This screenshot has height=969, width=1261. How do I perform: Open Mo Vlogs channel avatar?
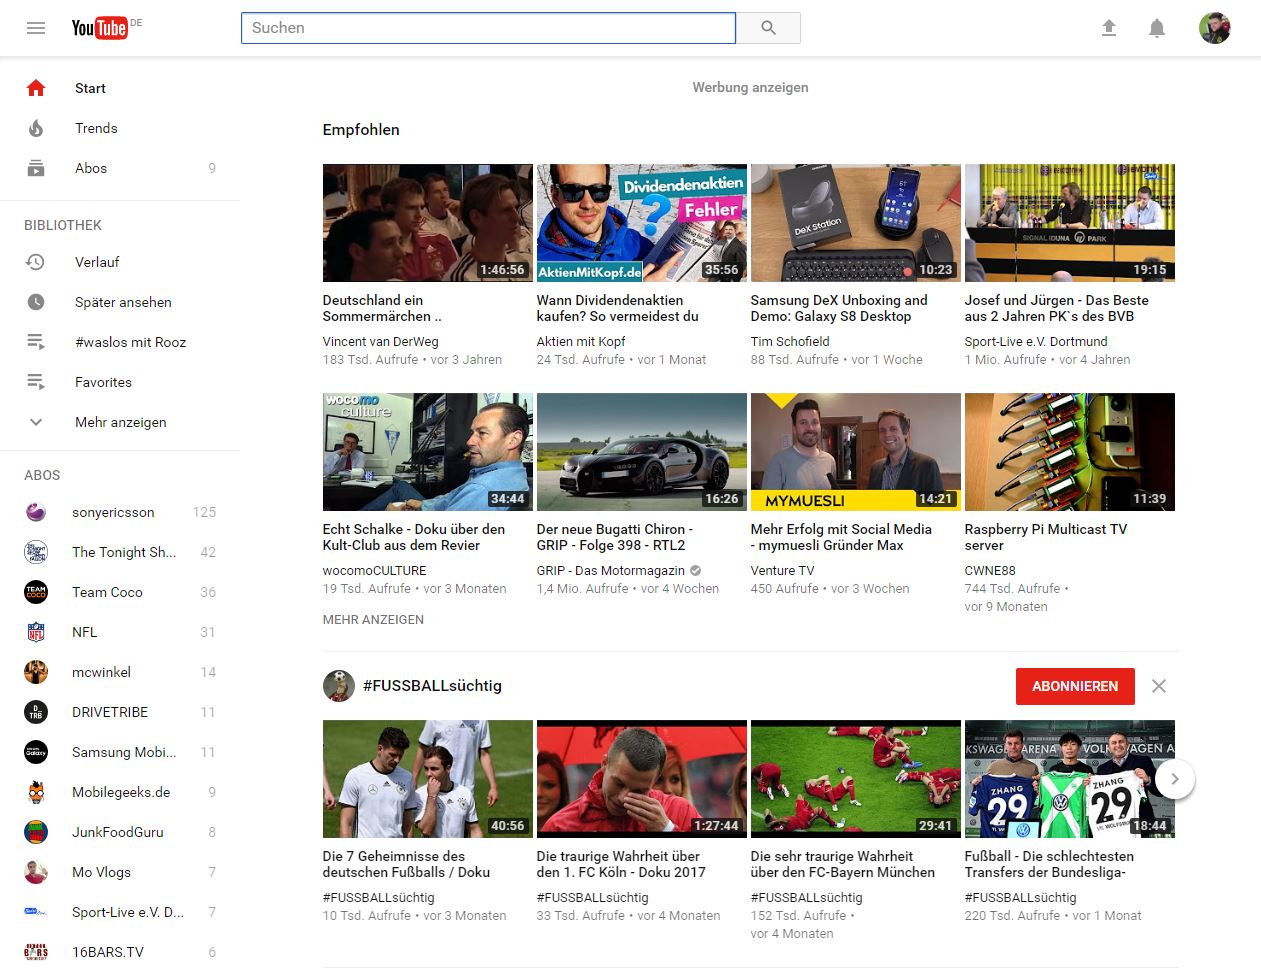click(36, 872)
